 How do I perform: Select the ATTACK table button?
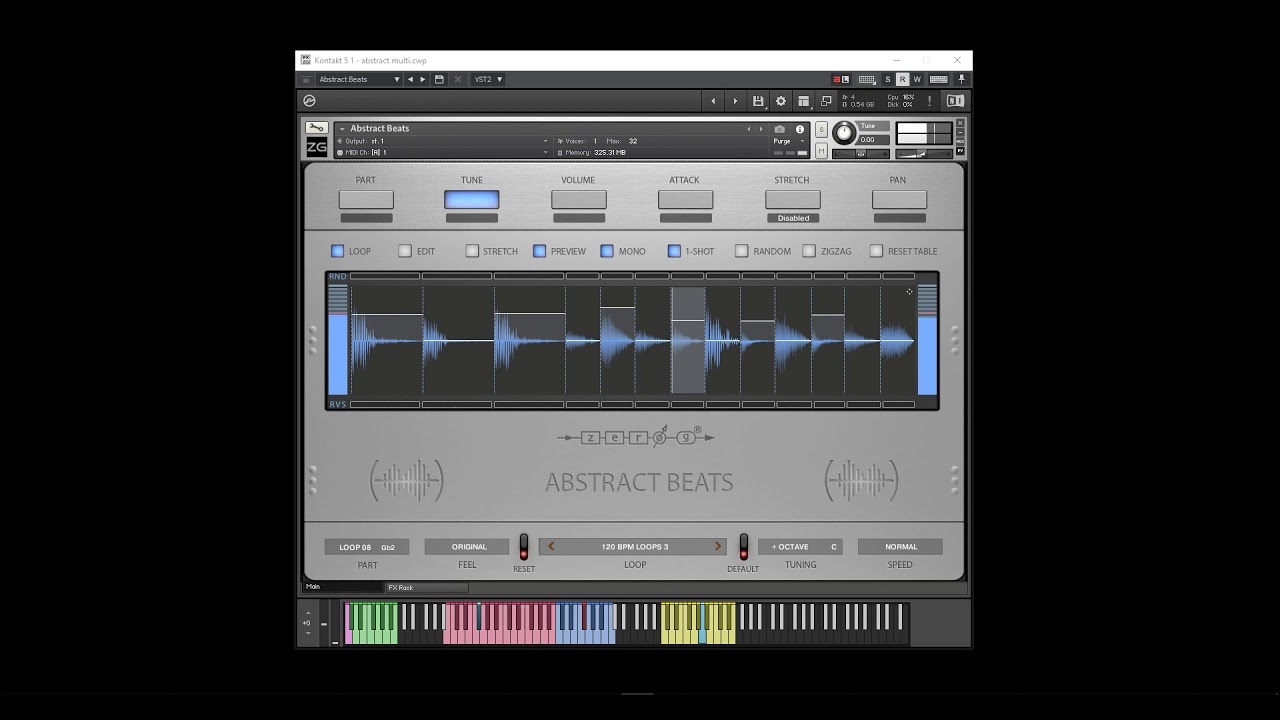[x=685, y=199]
